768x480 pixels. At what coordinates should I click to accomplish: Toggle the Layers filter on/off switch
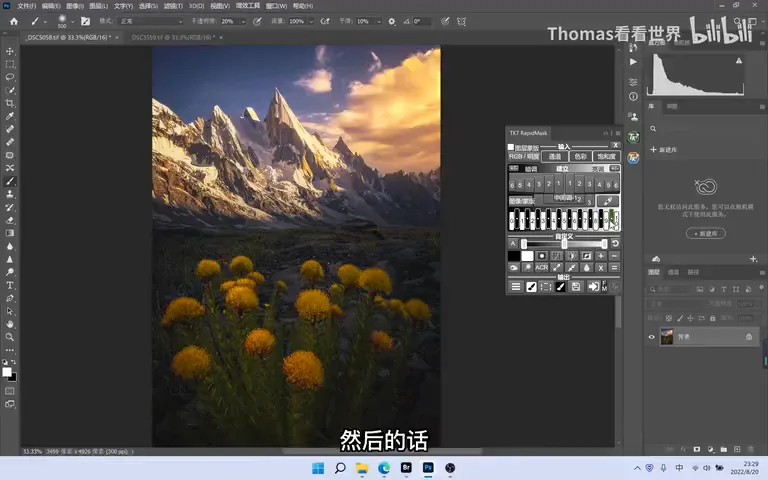click(761, 288)
